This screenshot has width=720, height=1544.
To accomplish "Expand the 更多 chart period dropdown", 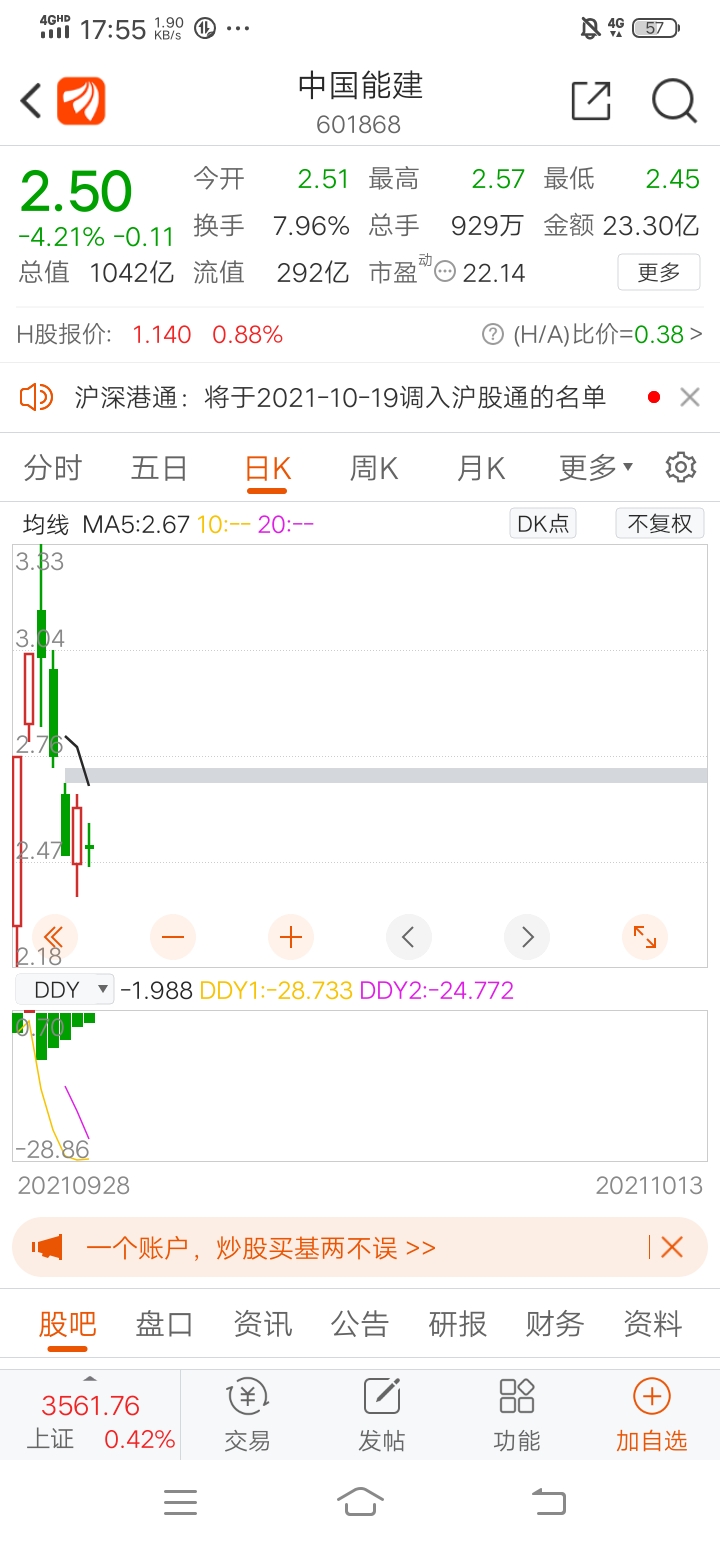I will coord(596,467).
